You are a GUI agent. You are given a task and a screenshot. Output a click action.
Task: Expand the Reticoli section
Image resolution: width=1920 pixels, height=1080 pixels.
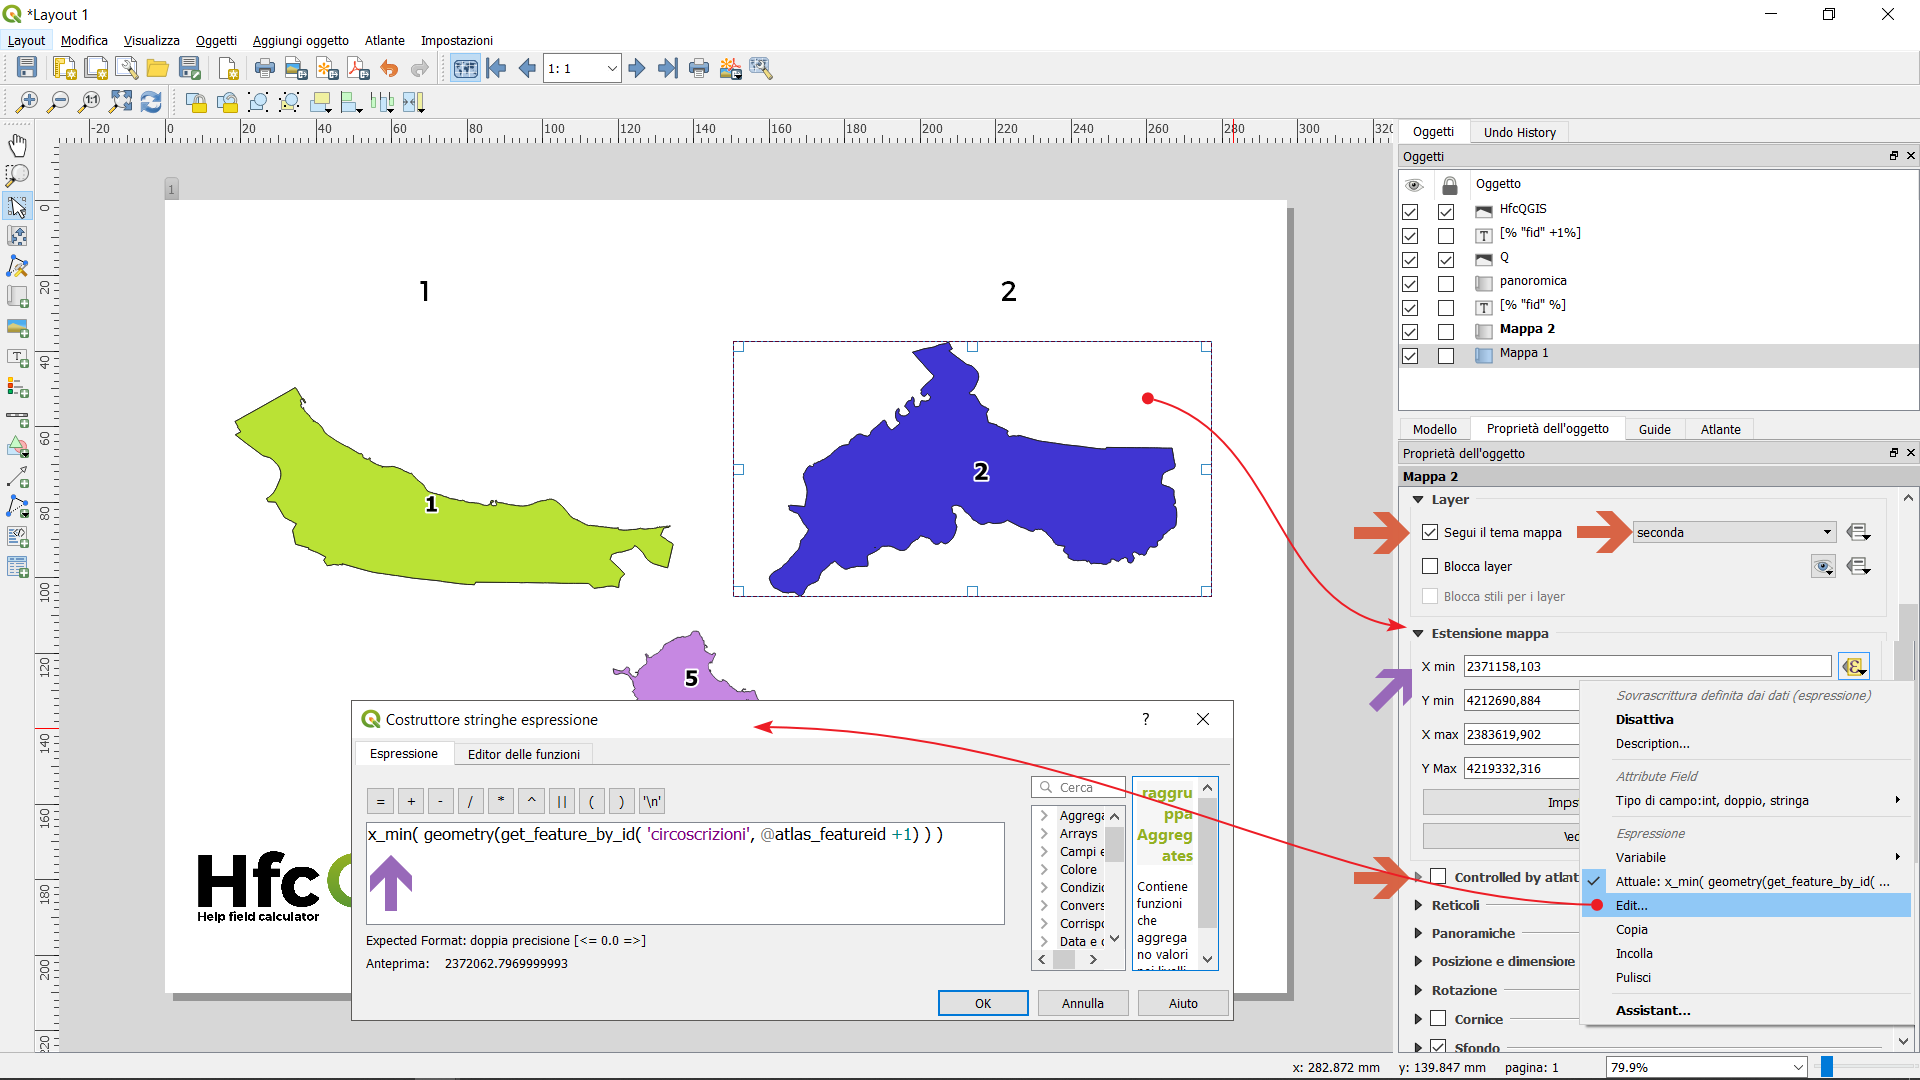click(1418, 906)
